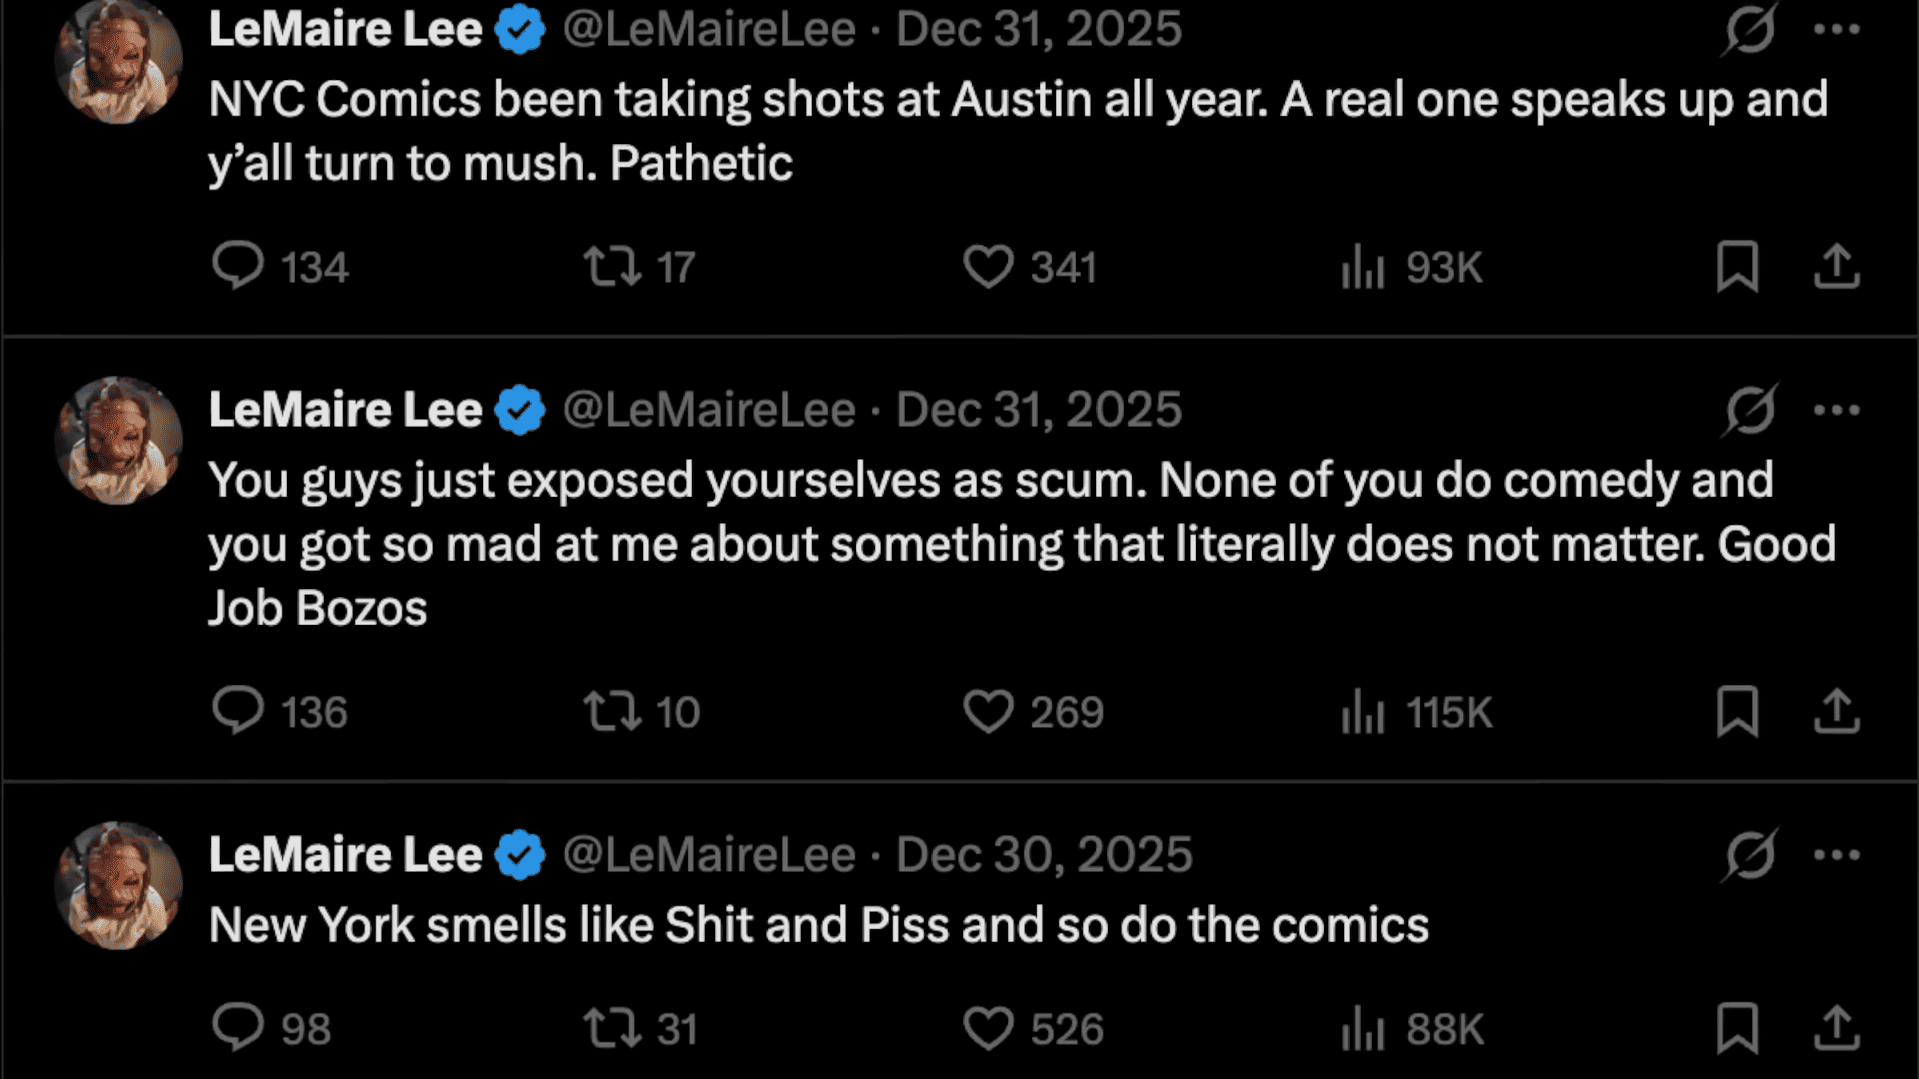Reply to the 'exposed yourselves as scum' tweet
The height and width of the screenshot is (1079, 1919).
click(238, 711)
